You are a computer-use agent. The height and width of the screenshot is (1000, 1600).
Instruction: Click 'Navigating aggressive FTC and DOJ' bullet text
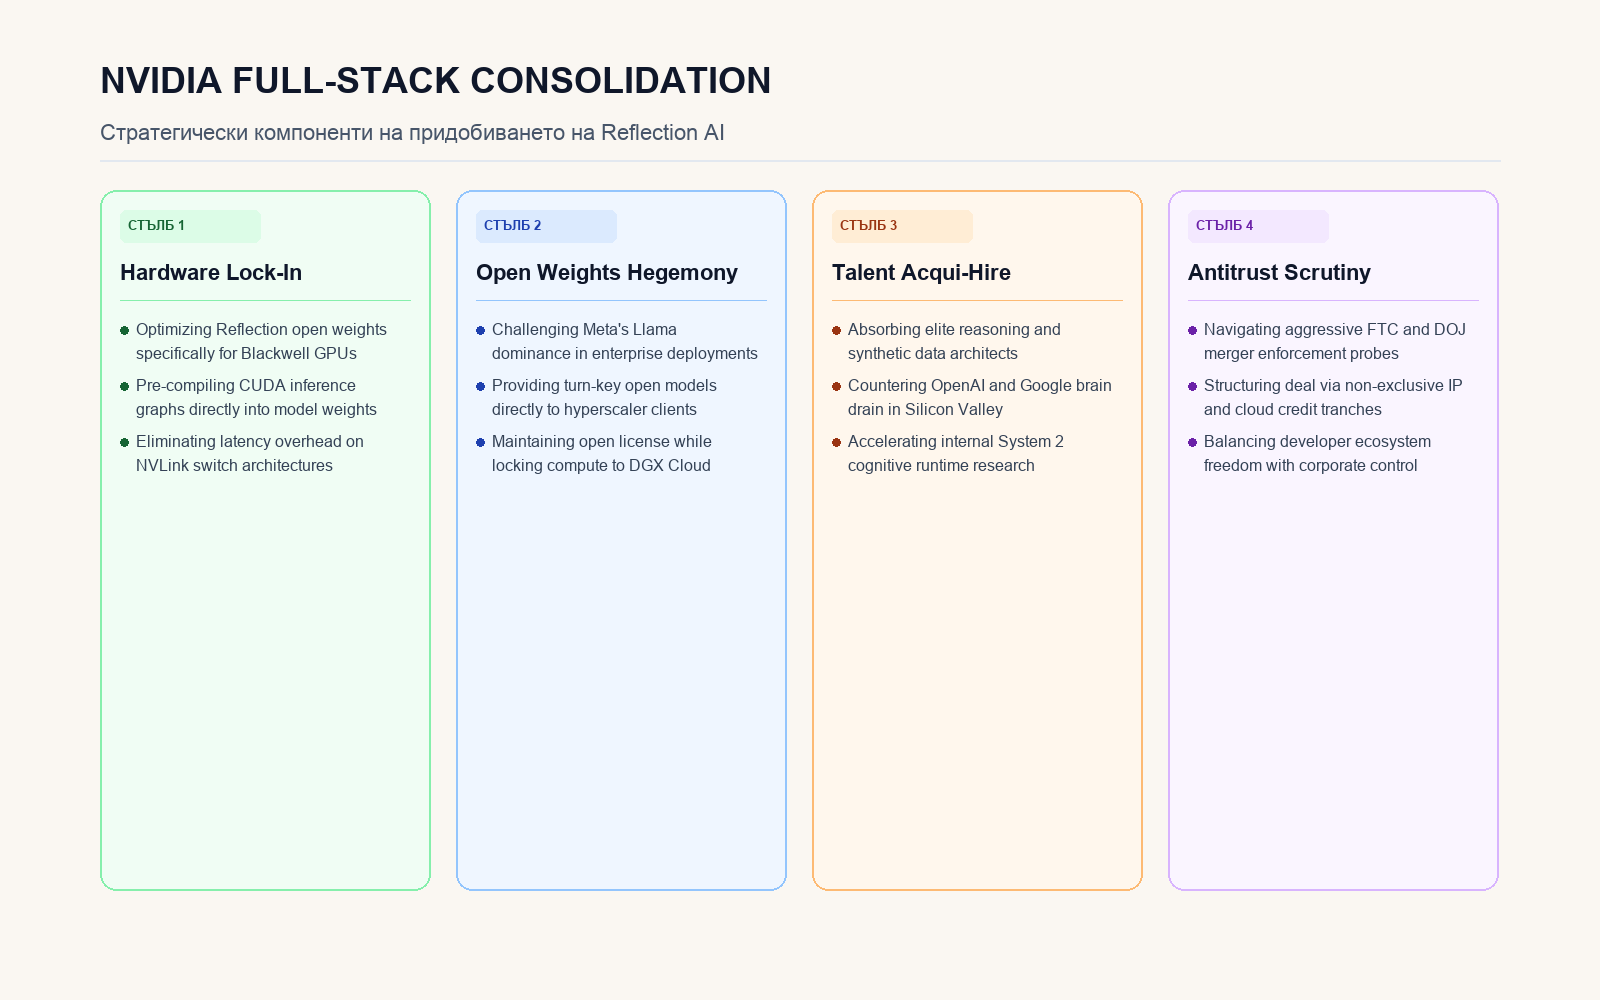click(x=1335, y=341)
